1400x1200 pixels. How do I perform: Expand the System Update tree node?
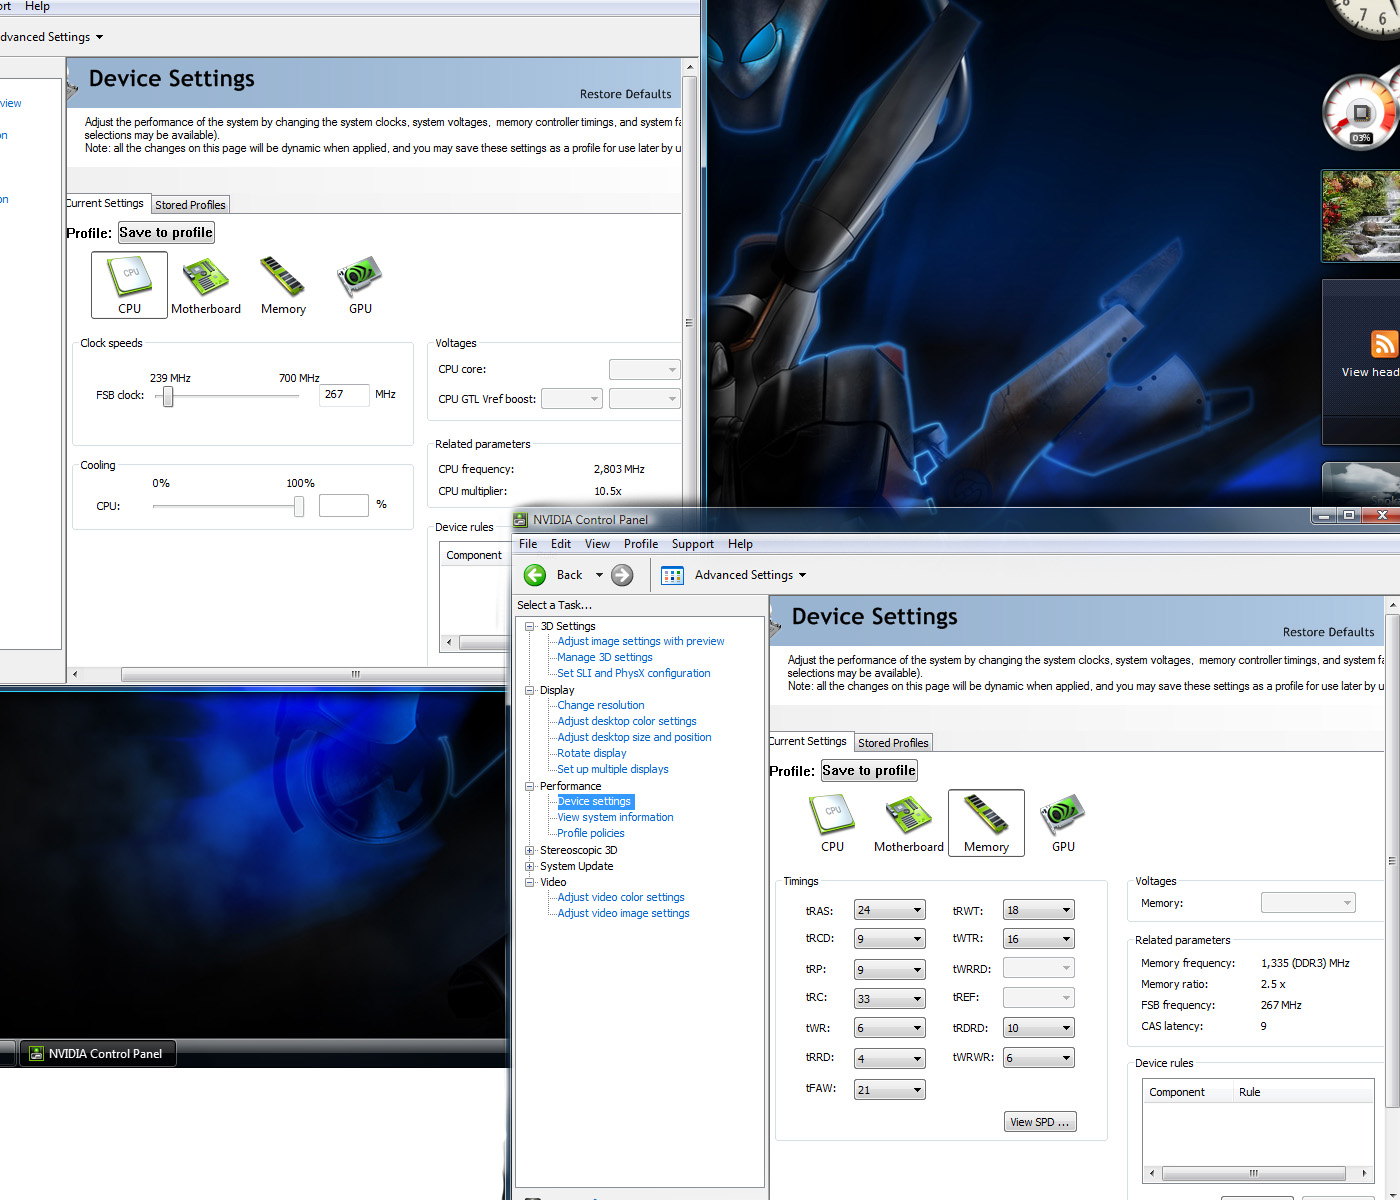point(530,866)
